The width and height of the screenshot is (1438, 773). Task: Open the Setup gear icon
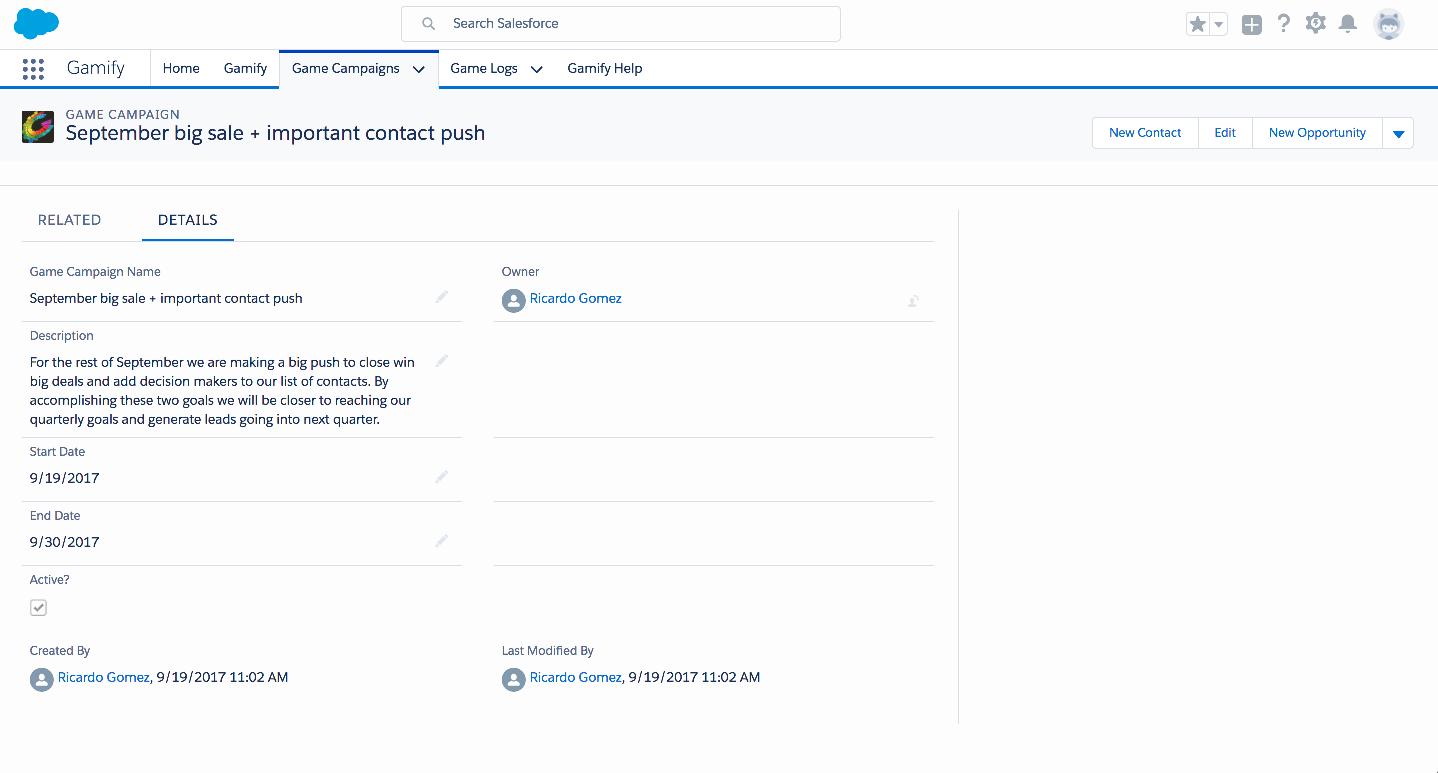pos(1316,24)
